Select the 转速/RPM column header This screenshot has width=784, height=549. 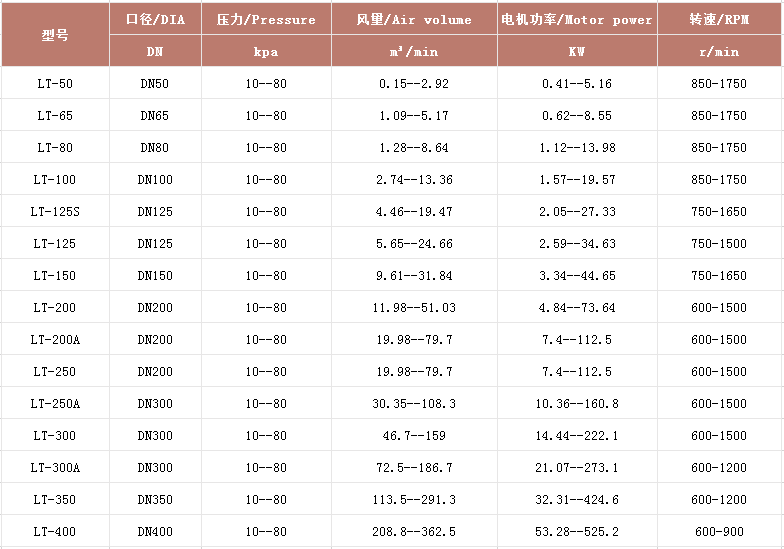pos(719,19)
